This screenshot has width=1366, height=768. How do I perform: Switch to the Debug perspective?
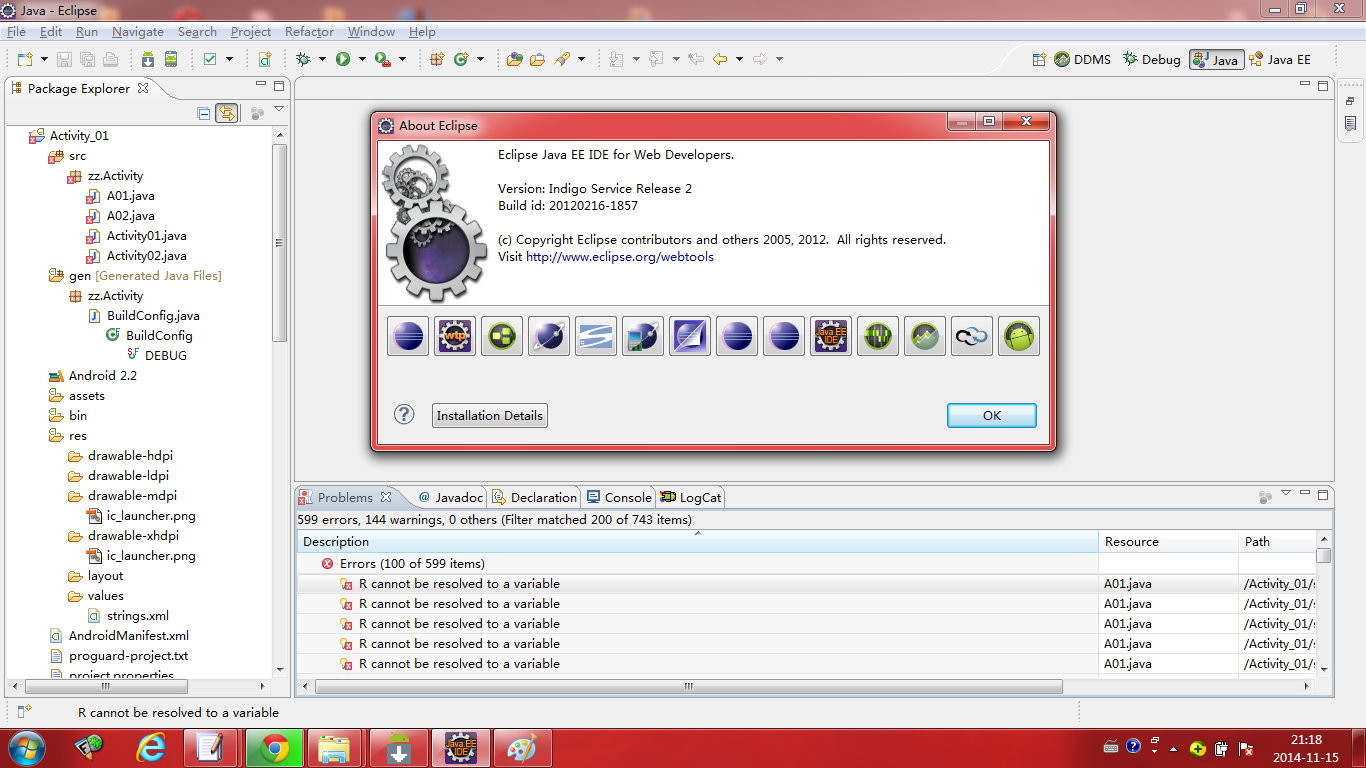(1151, 59)
